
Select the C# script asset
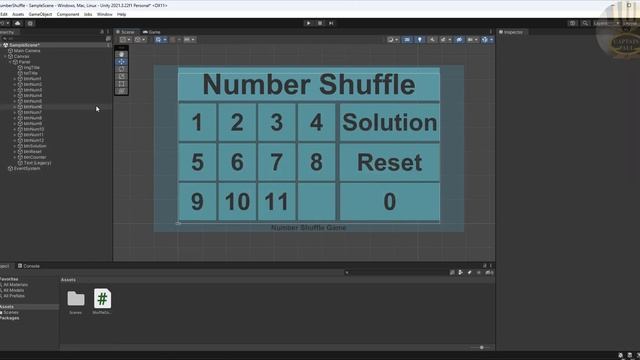[102, 302]
